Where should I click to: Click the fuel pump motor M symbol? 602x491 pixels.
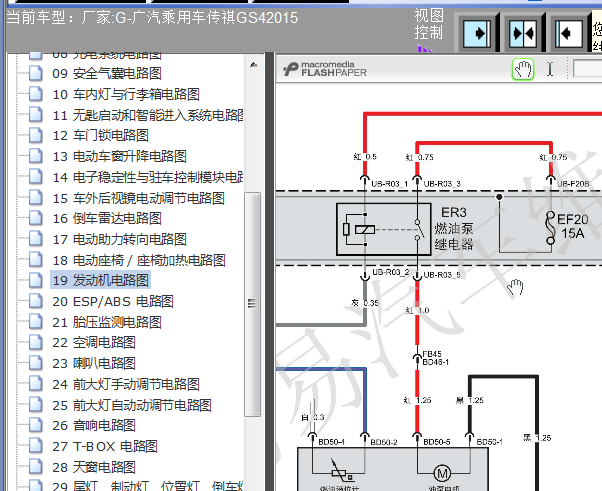442,473
